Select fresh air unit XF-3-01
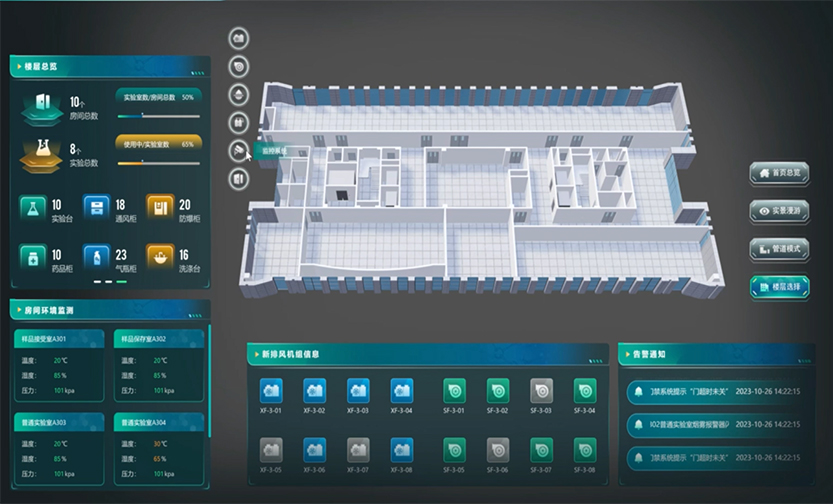 pos(271,390)
